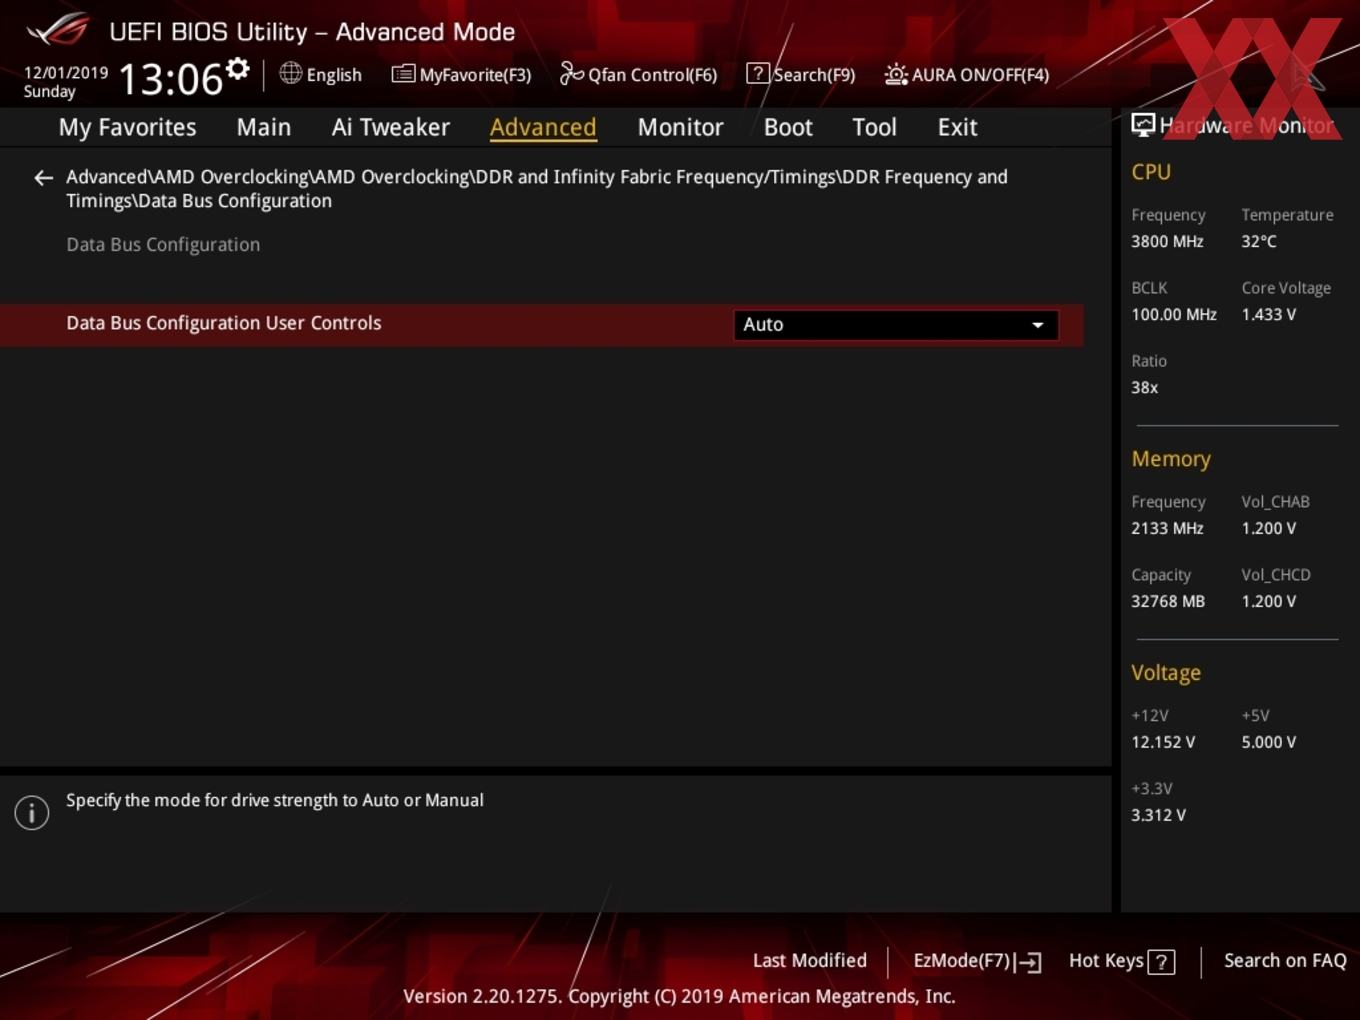The height and width of the screenshot is (1020, 1360).
Task: Open the Ai Tweaker tab
Action: pos(391,127)
